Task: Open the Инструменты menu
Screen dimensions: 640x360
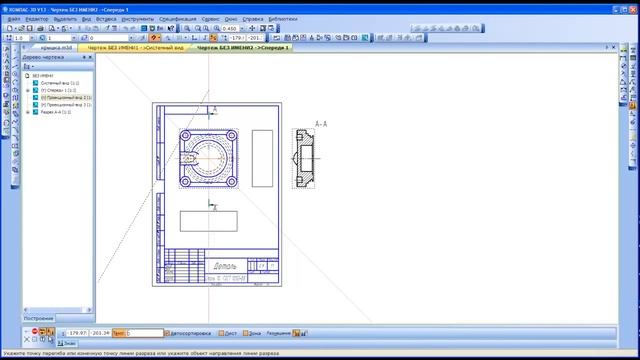Action: (x=138, y=19)
